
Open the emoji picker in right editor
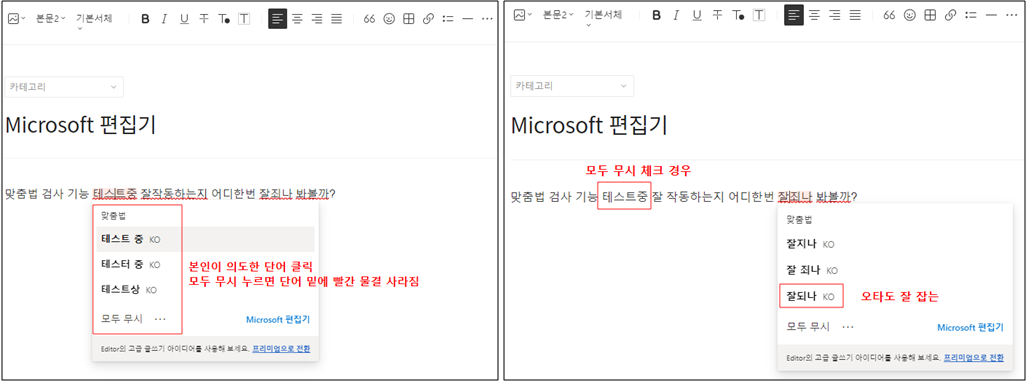[910, 15]
